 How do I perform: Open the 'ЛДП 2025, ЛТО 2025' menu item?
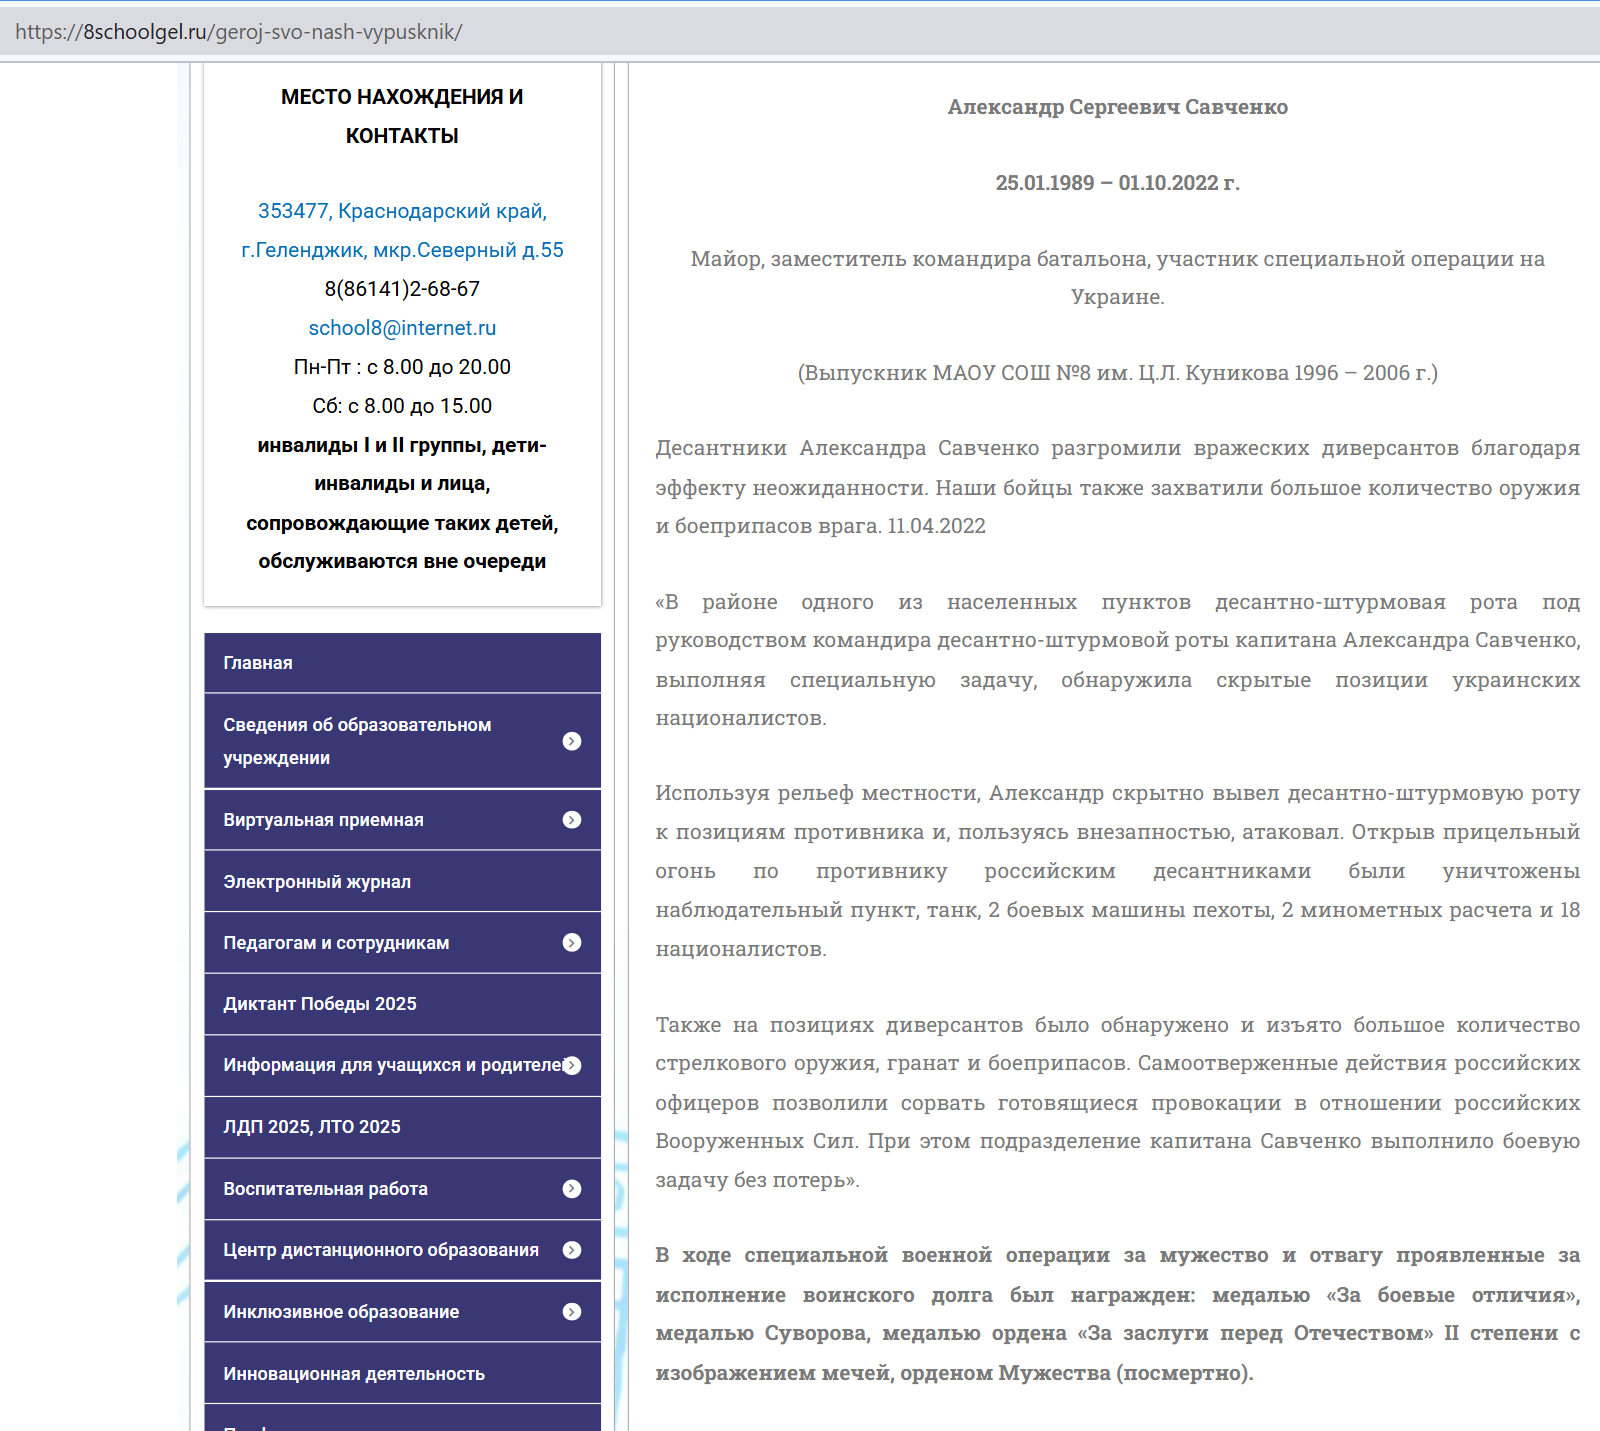pos(402,1127)
